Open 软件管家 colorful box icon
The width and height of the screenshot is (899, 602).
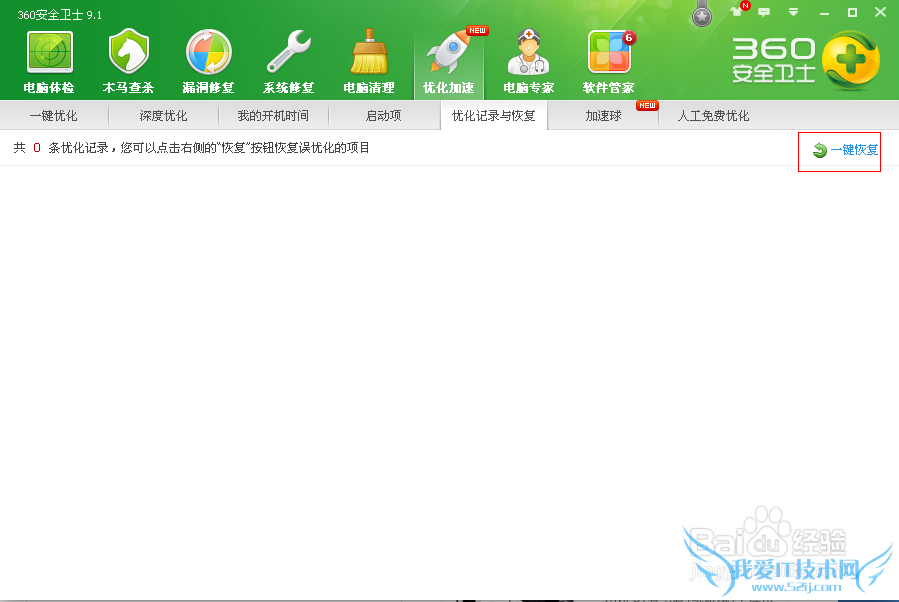[609, 52]
